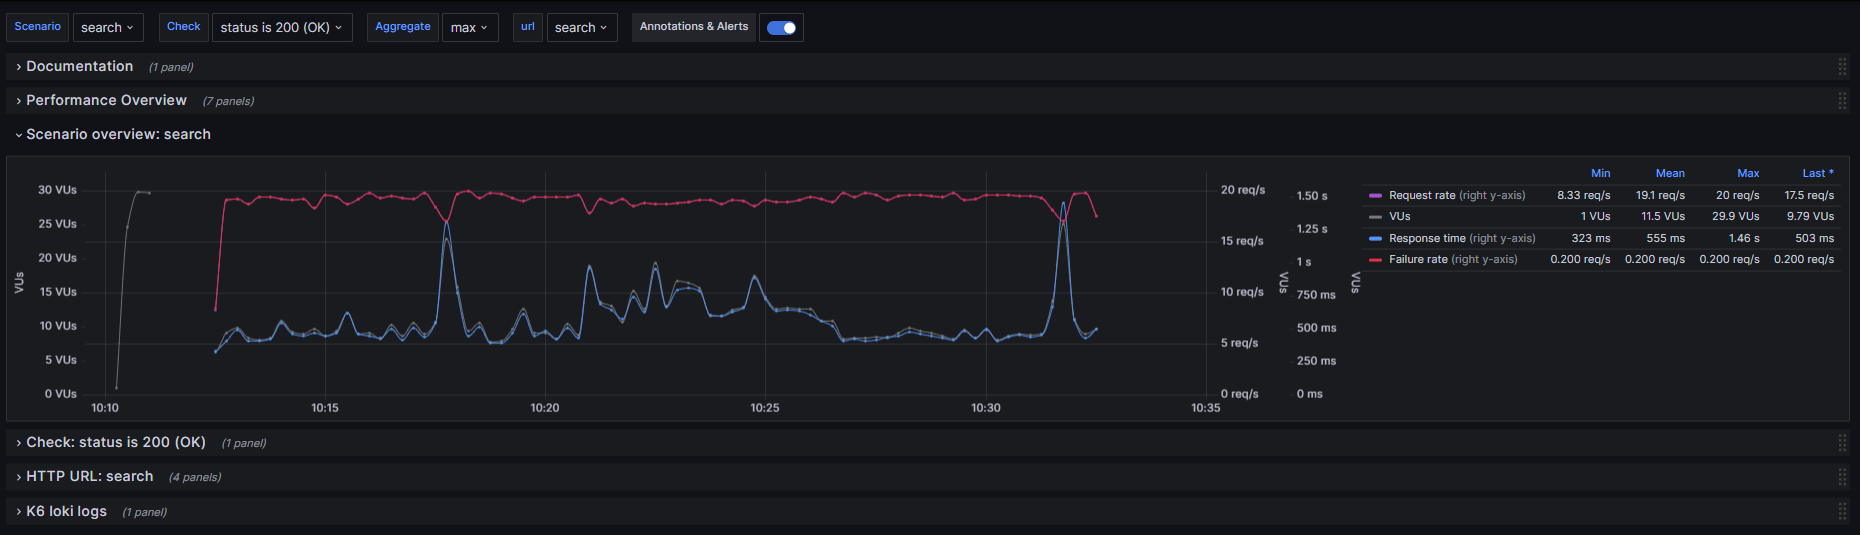Expand the Documentation row
The width and height of the screenshot is (1860, 535).
[79, 66]
